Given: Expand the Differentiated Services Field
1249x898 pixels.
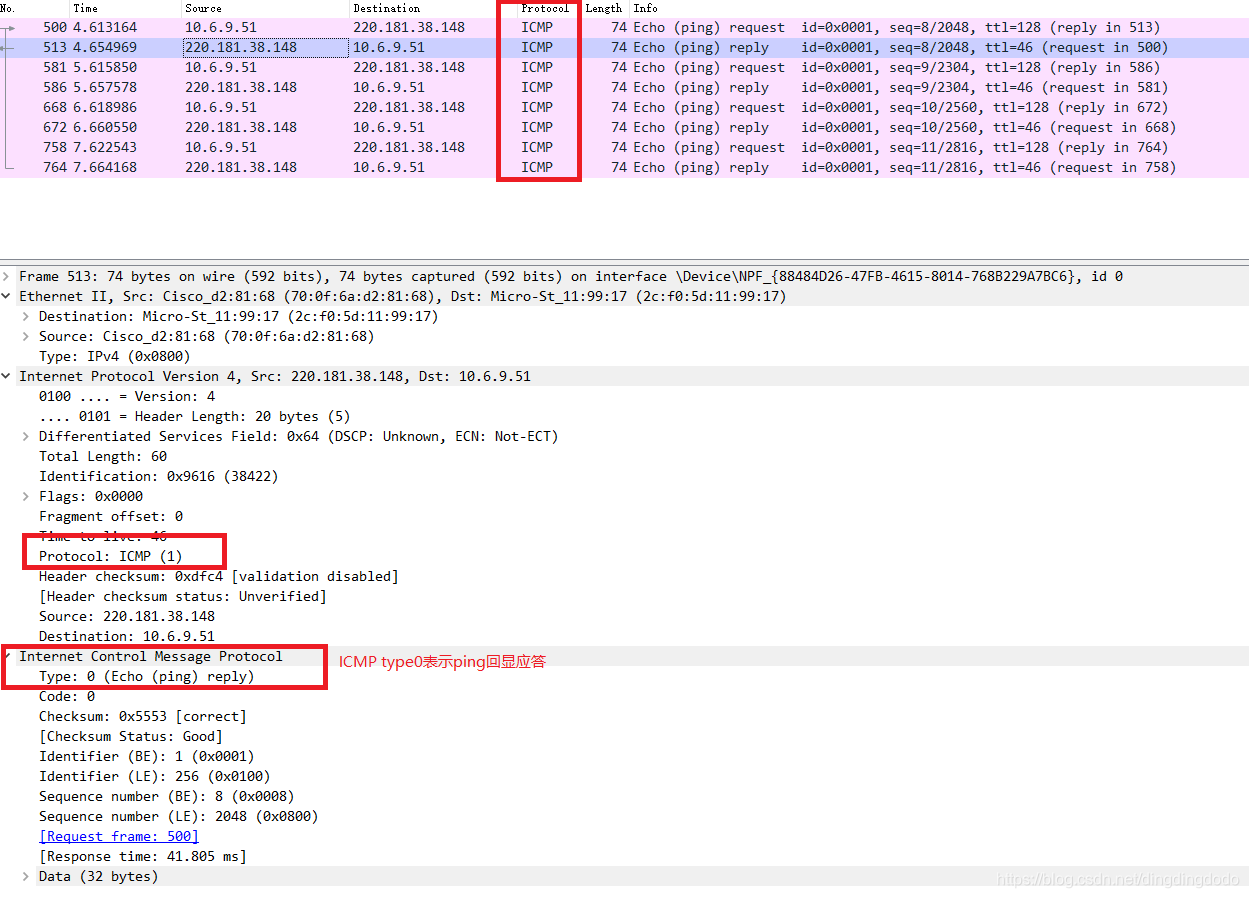Looking at the screenshot, I should tap(27, 436).
